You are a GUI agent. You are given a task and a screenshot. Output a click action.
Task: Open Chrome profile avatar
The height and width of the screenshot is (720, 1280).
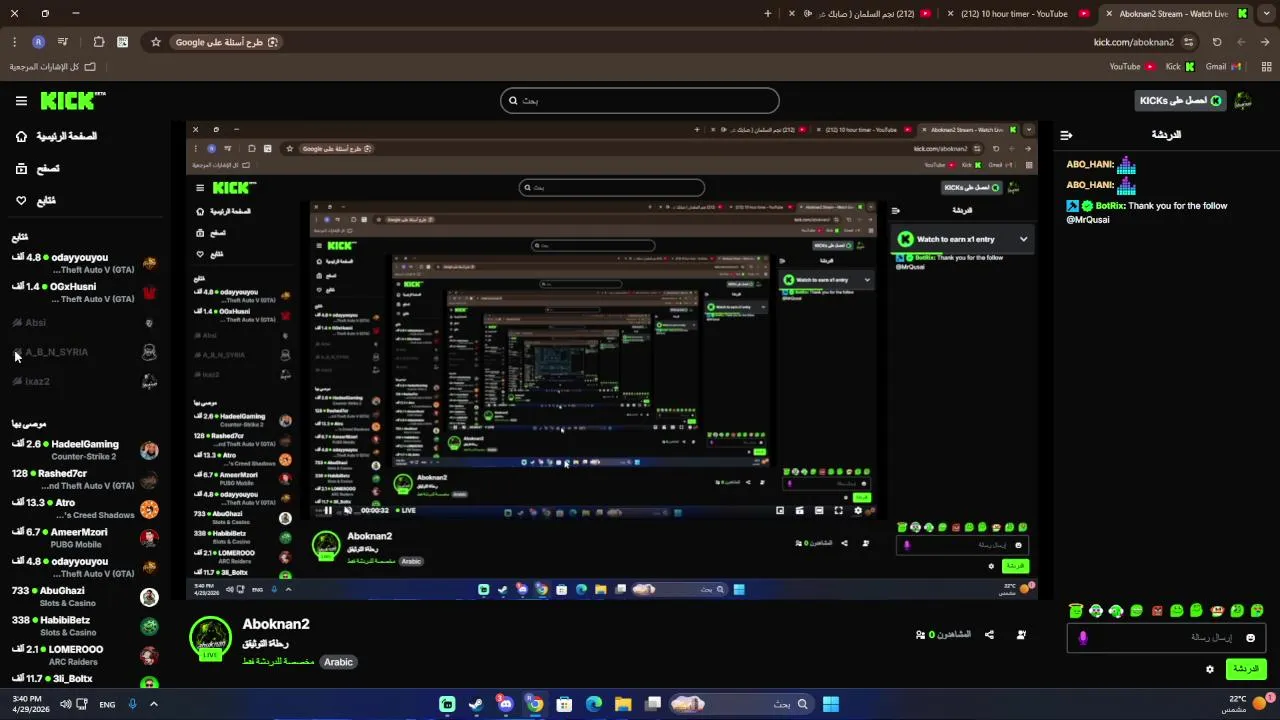pos(39,42)
